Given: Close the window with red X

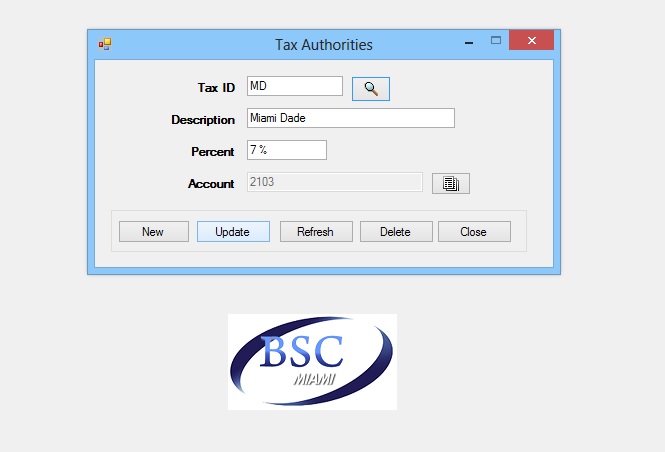Looking at the screenshot, I should click(532, 40).
